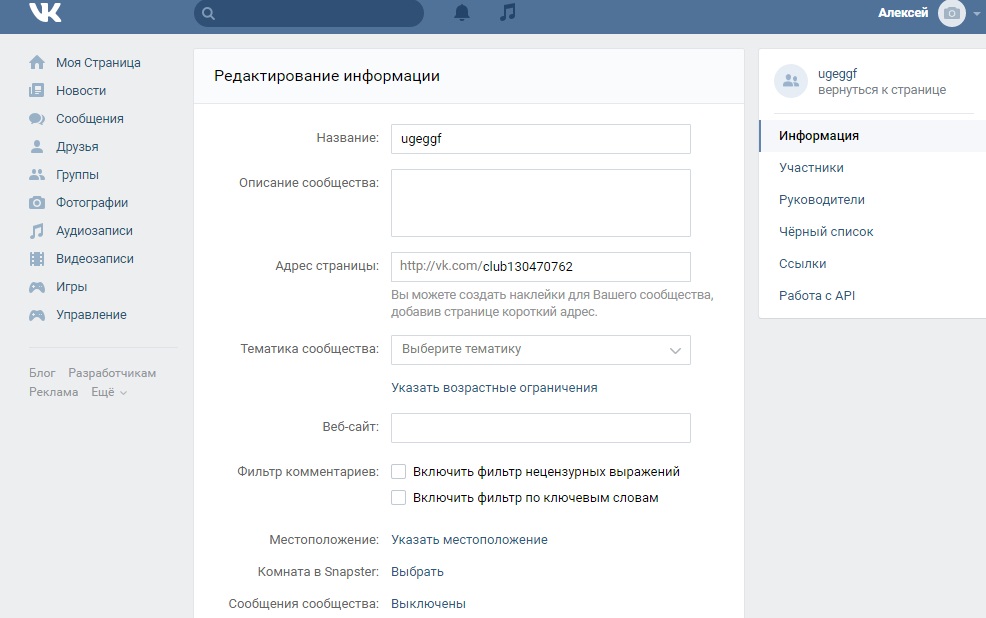Click the VK logo in header
Screen dimensions: 986x618
[44, 12]
